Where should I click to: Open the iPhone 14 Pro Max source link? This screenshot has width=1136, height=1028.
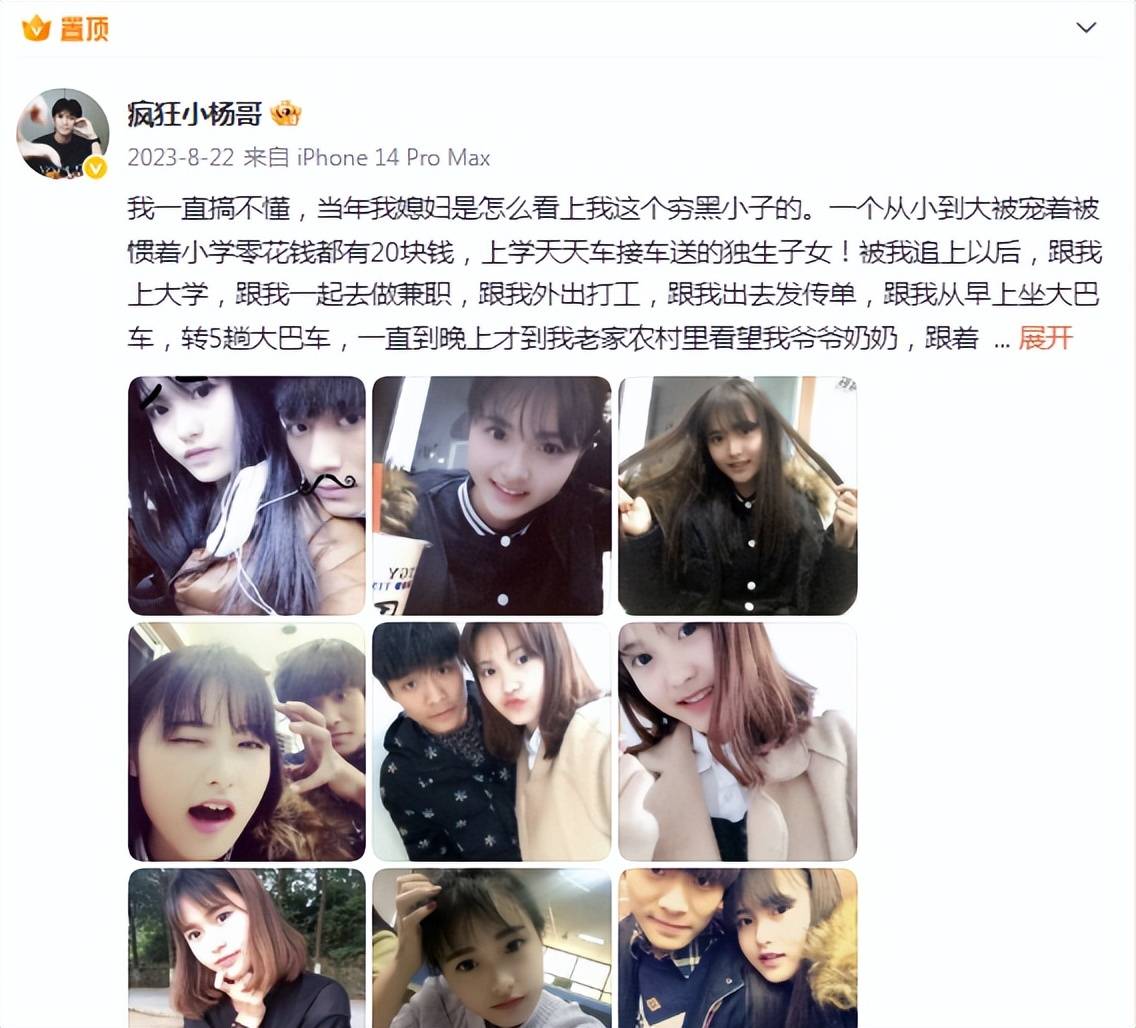coord(393,157)
